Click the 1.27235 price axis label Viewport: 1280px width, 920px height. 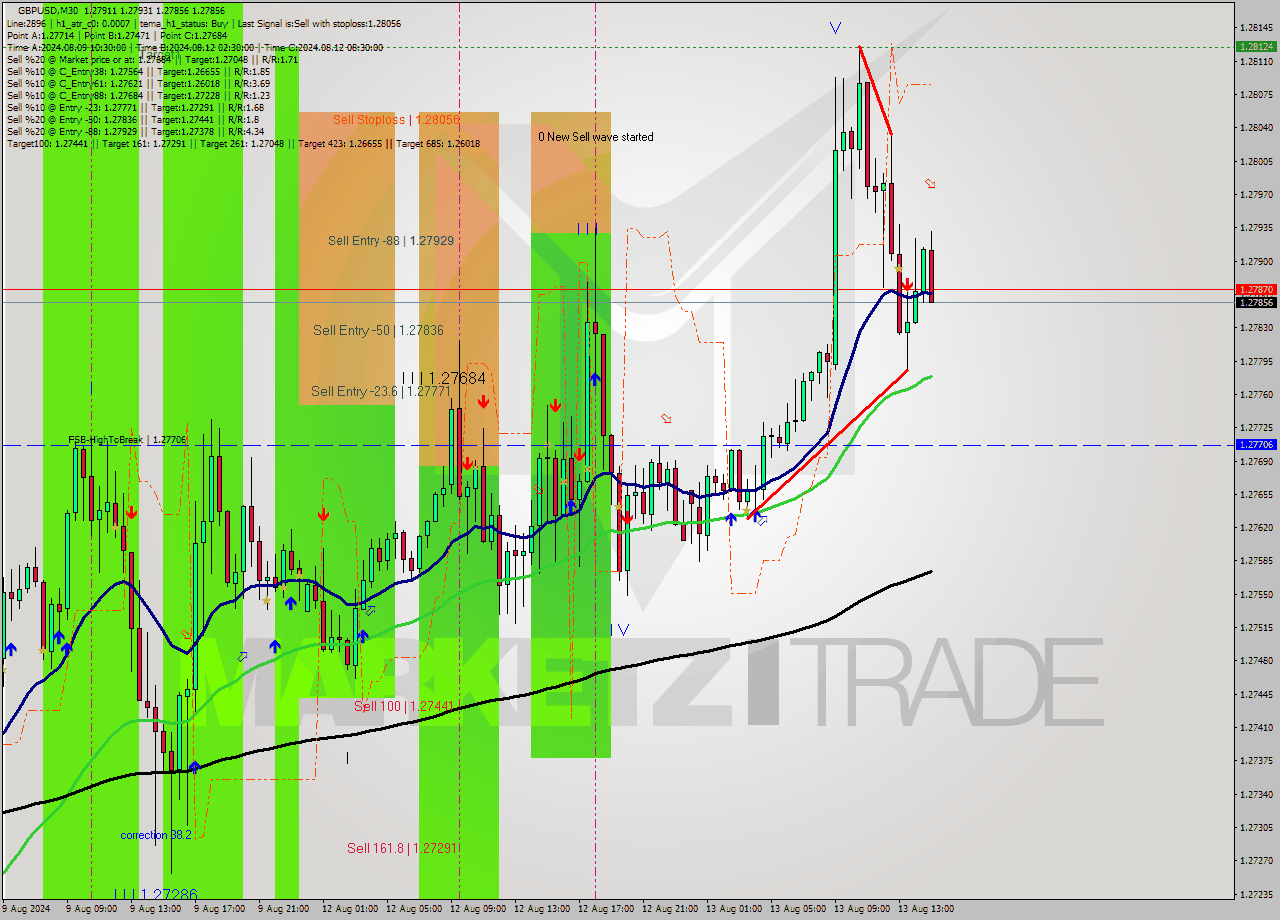tap(1255, 894)
